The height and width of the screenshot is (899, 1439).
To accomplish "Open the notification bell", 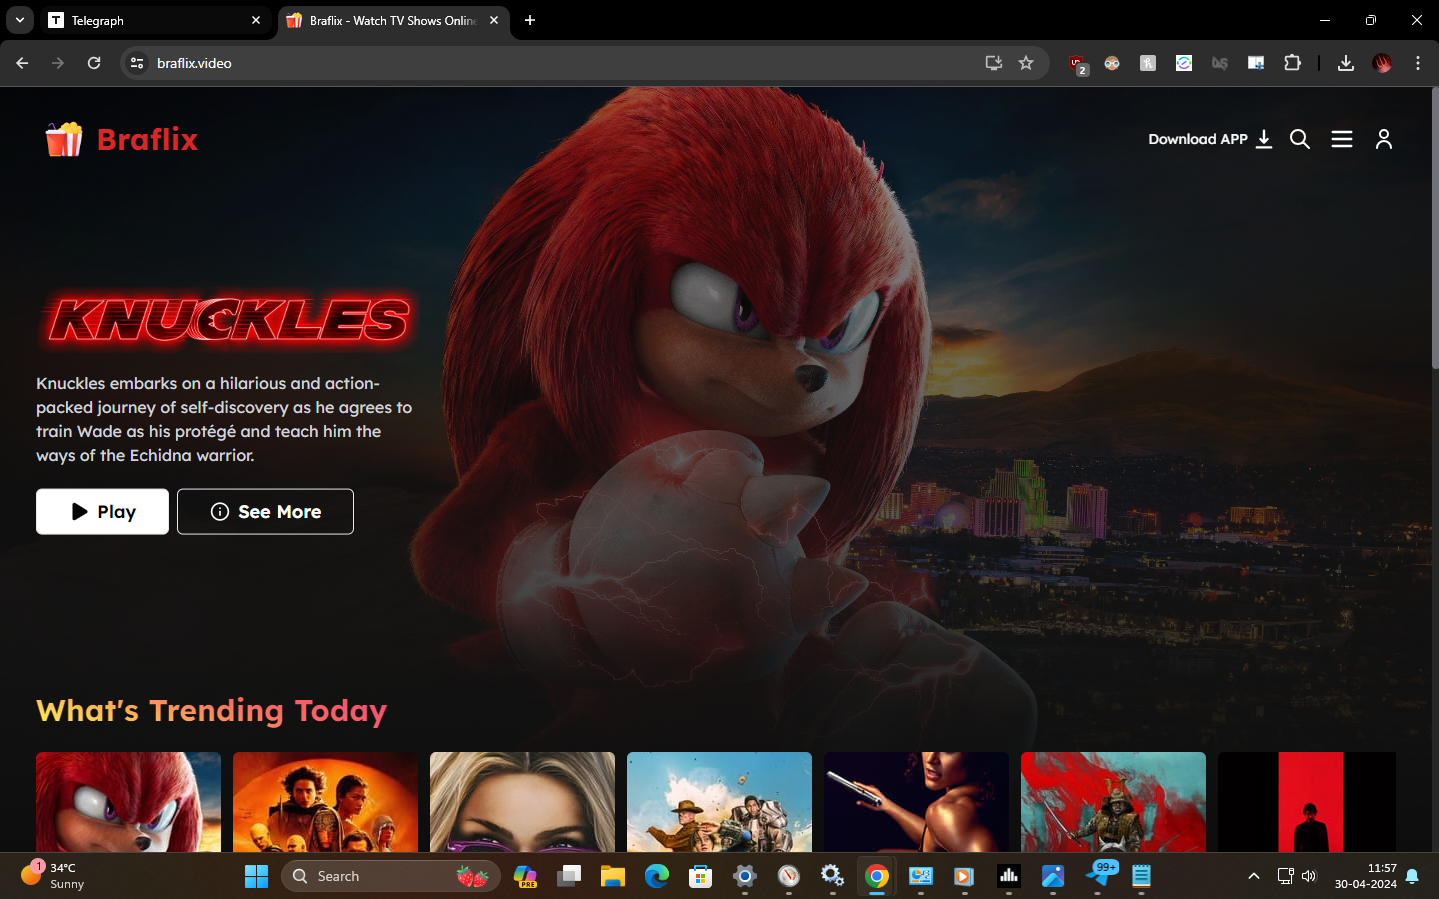I will tap(1412, 876).
